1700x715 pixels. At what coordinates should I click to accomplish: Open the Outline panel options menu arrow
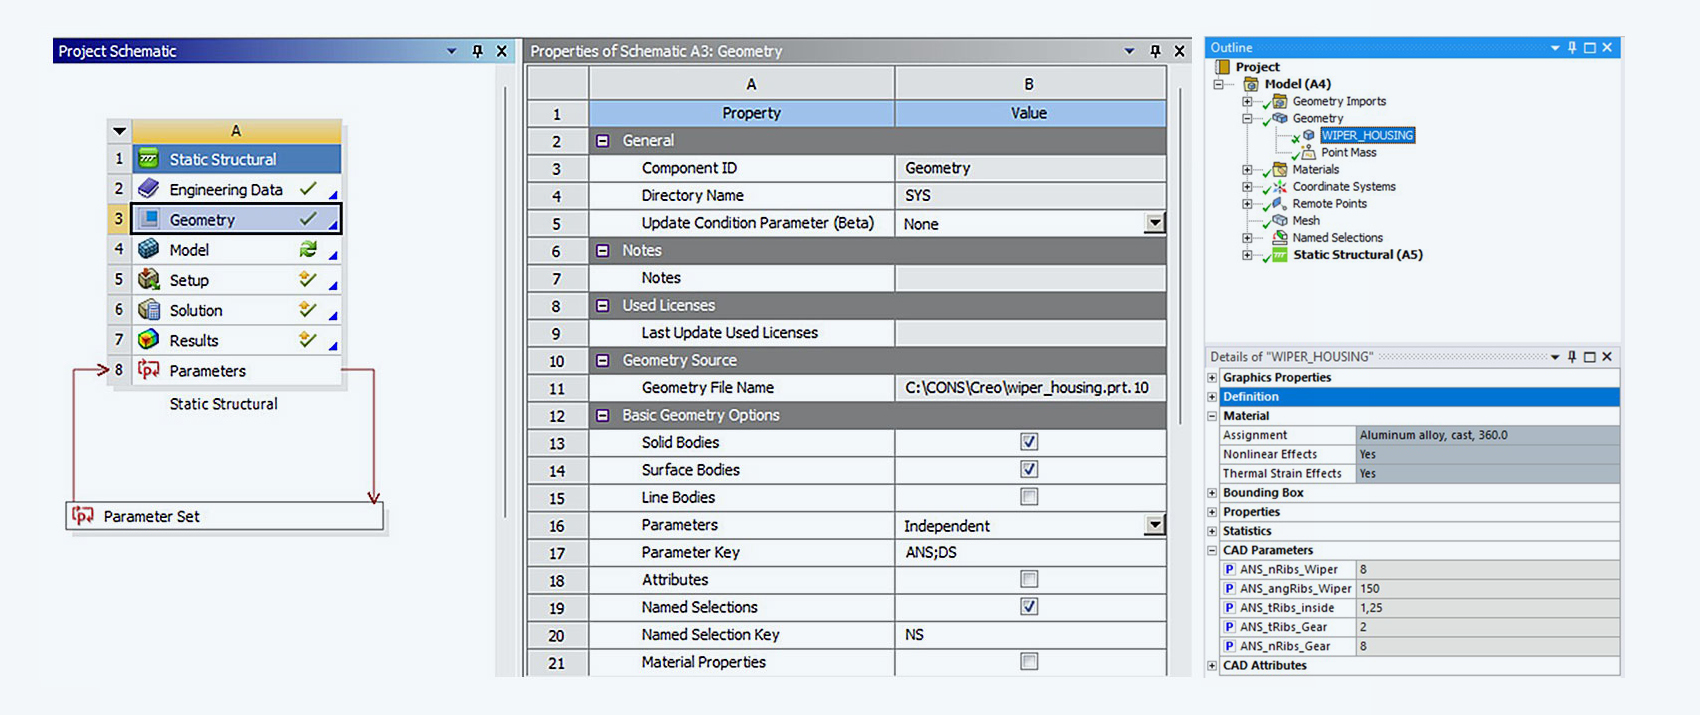tap(1555, 47)
